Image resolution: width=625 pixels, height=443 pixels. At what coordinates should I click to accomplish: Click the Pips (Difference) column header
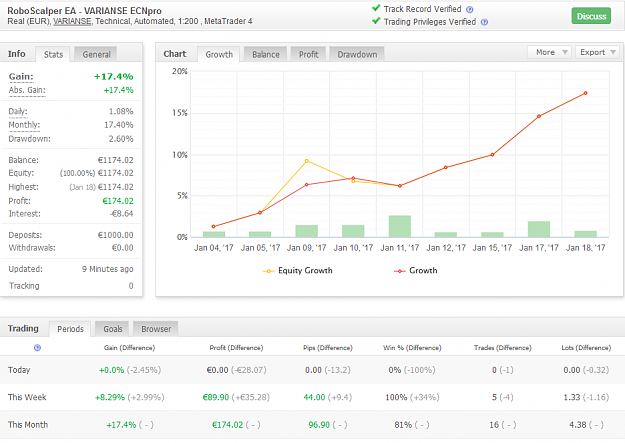tap(328, 348)
